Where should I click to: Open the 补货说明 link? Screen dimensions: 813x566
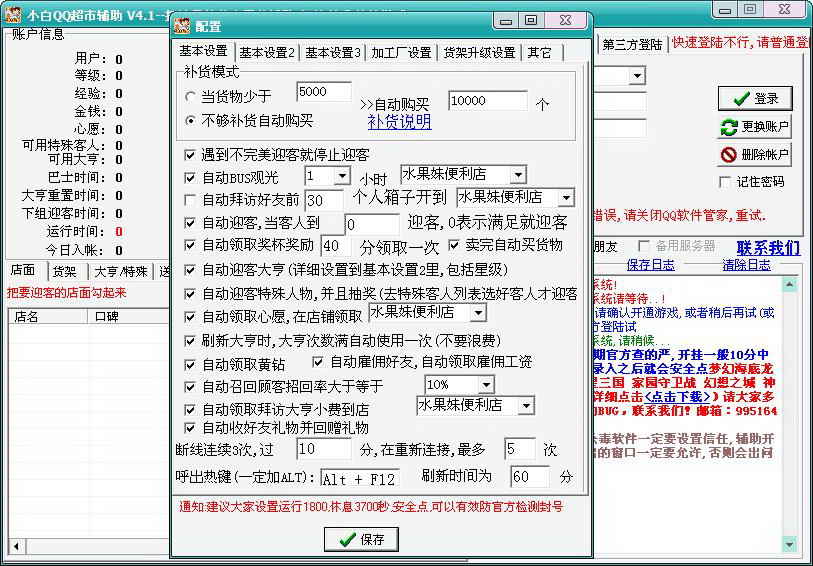pyautogui.click(x=399, y=122)
